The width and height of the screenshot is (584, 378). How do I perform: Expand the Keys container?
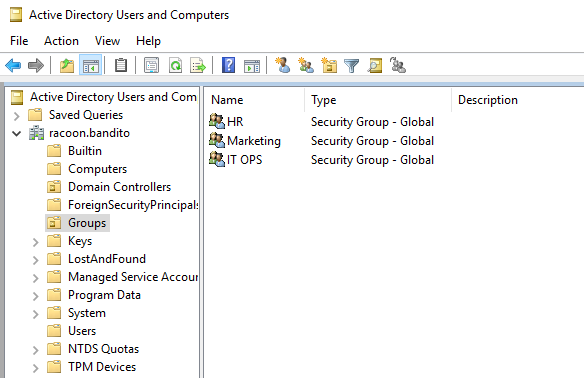click(x=35, y=242)
